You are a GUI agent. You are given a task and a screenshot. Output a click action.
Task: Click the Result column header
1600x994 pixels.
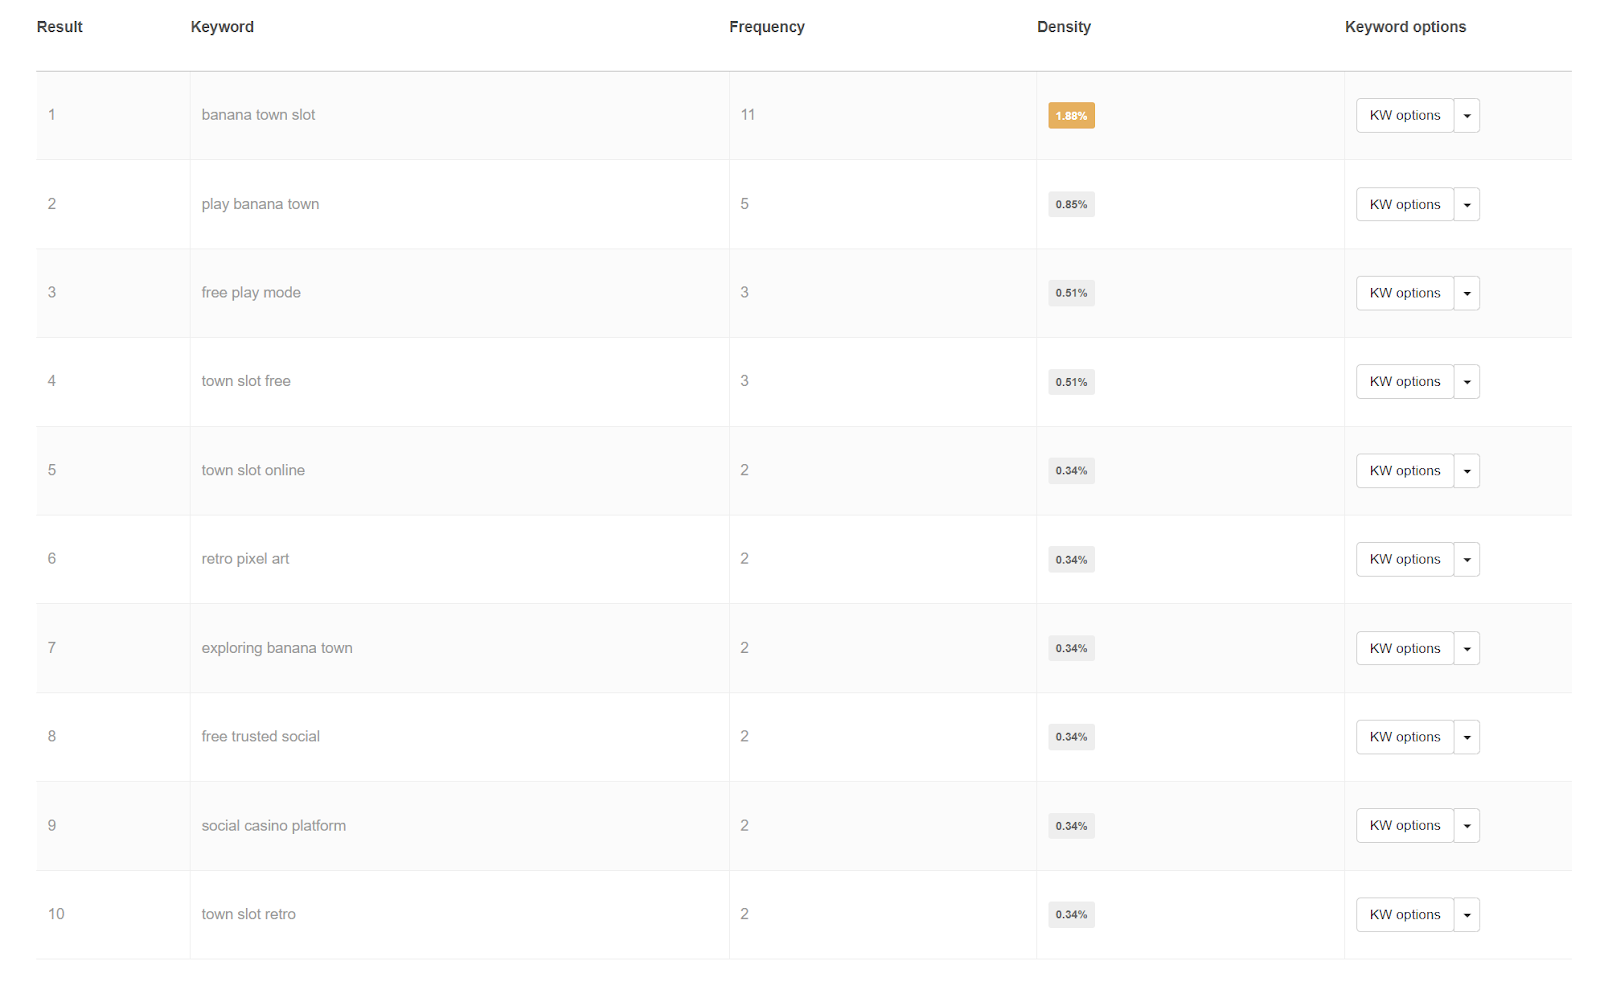pos(59,27)
